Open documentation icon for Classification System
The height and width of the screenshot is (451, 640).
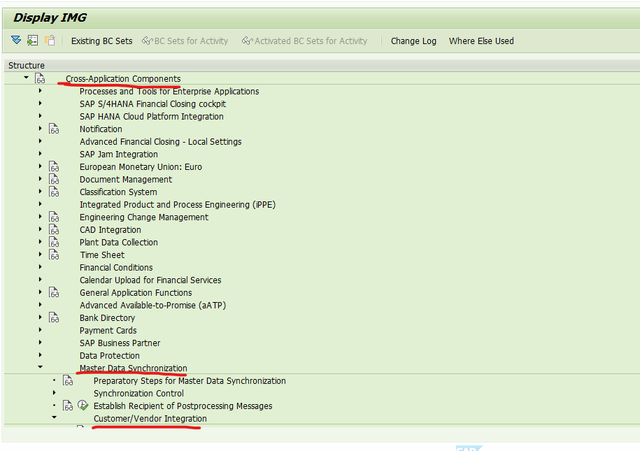(54, 192)
